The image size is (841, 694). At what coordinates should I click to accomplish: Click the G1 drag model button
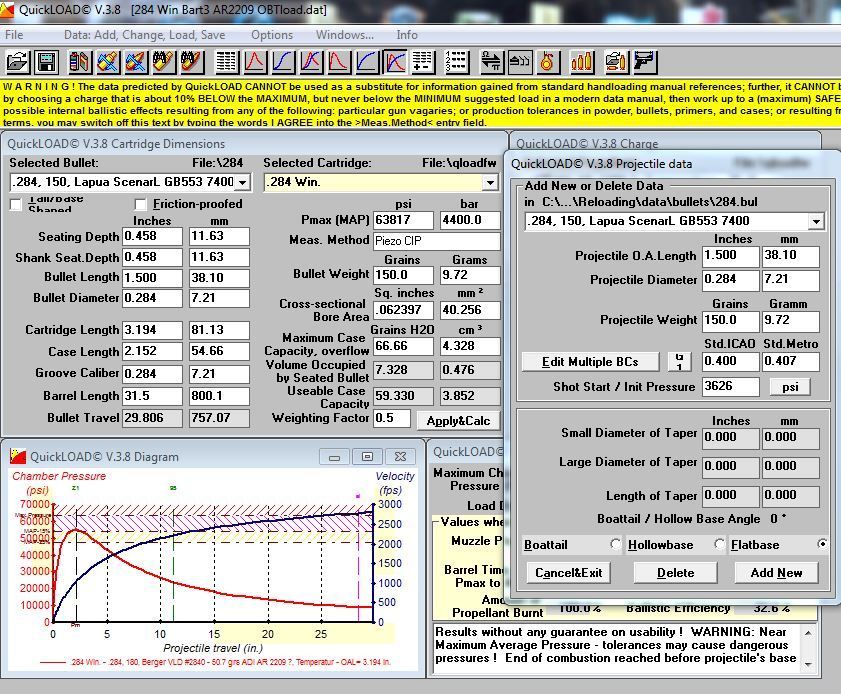point(679,362)
